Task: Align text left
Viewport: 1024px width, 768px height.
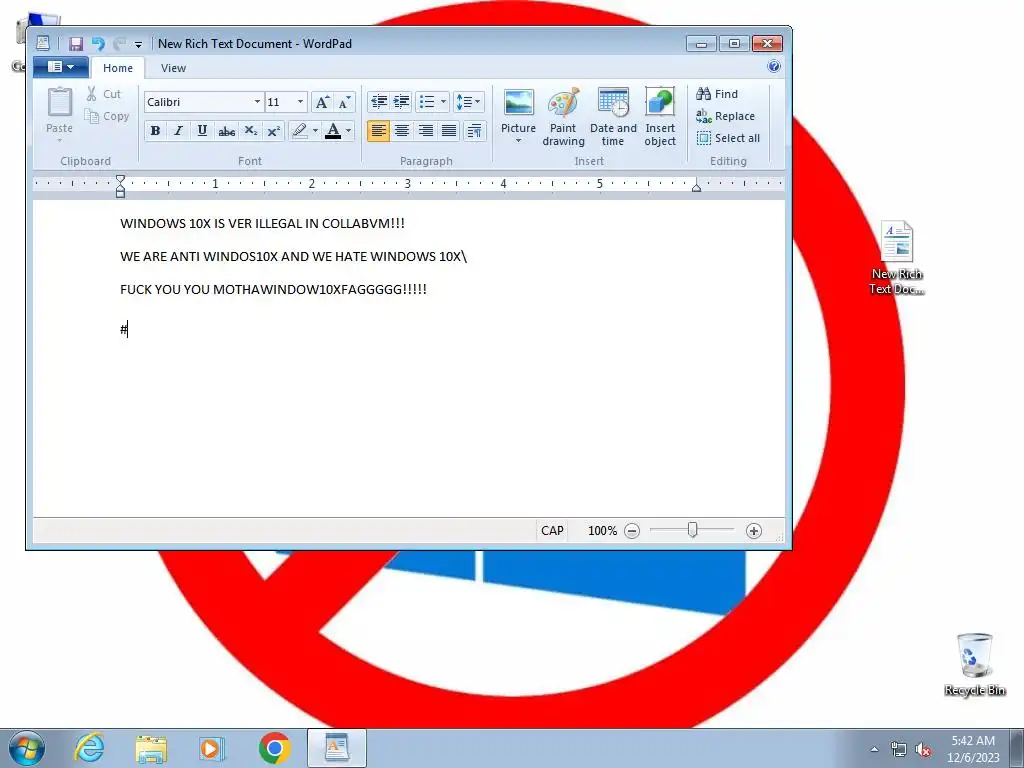Action: tap(379, 131)
